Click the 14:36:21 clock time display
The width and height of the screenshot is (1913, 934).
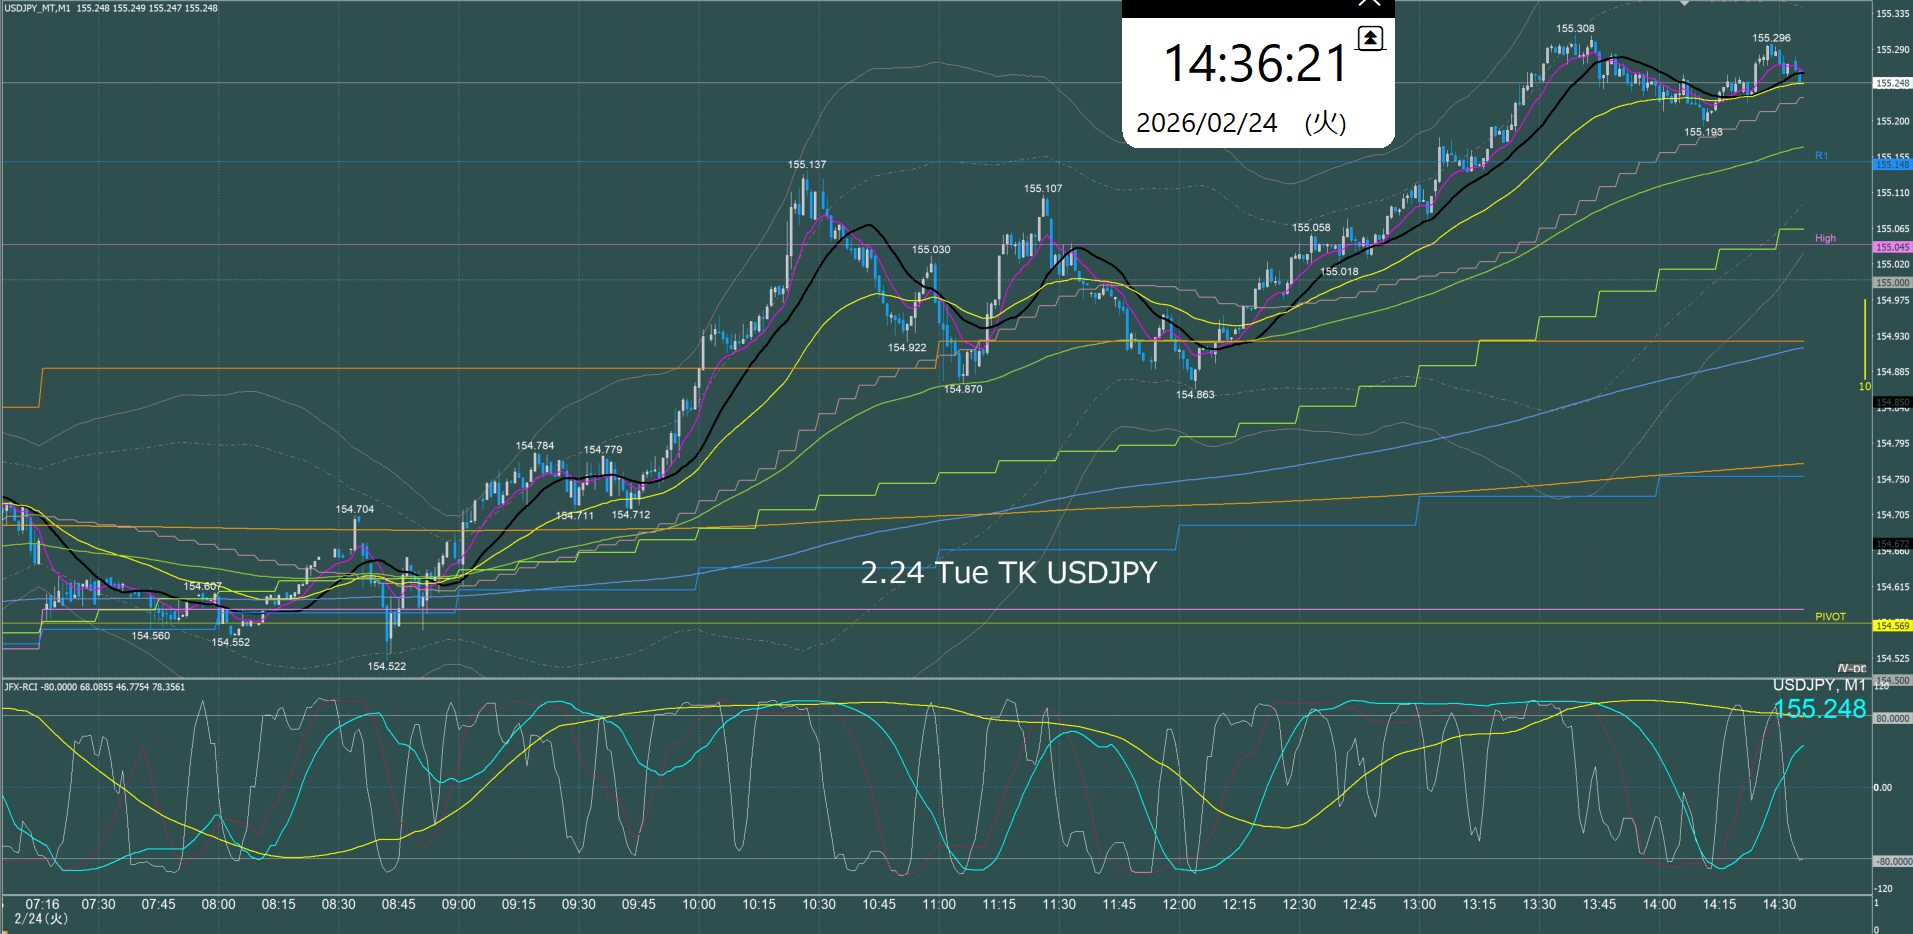click(1256, 64)
